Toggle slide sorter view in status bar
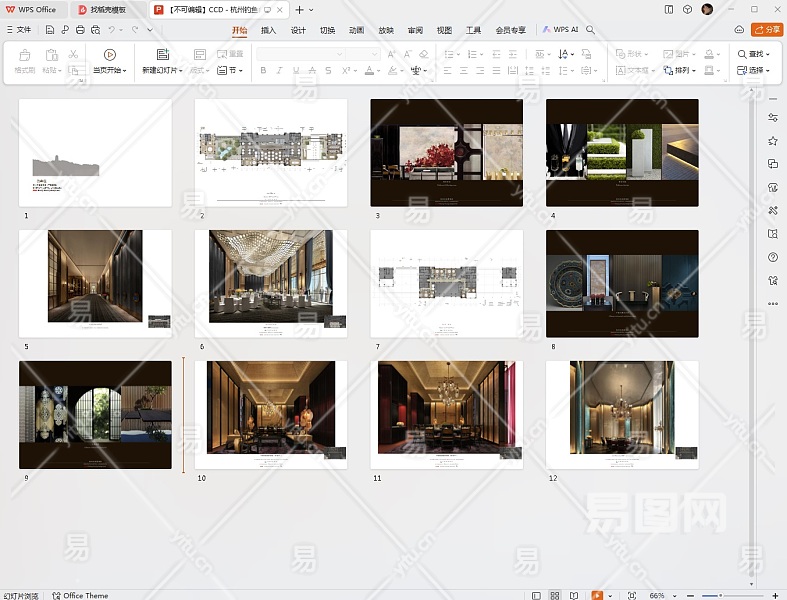The width and height of the screenshot is (787, 600). 555,595
